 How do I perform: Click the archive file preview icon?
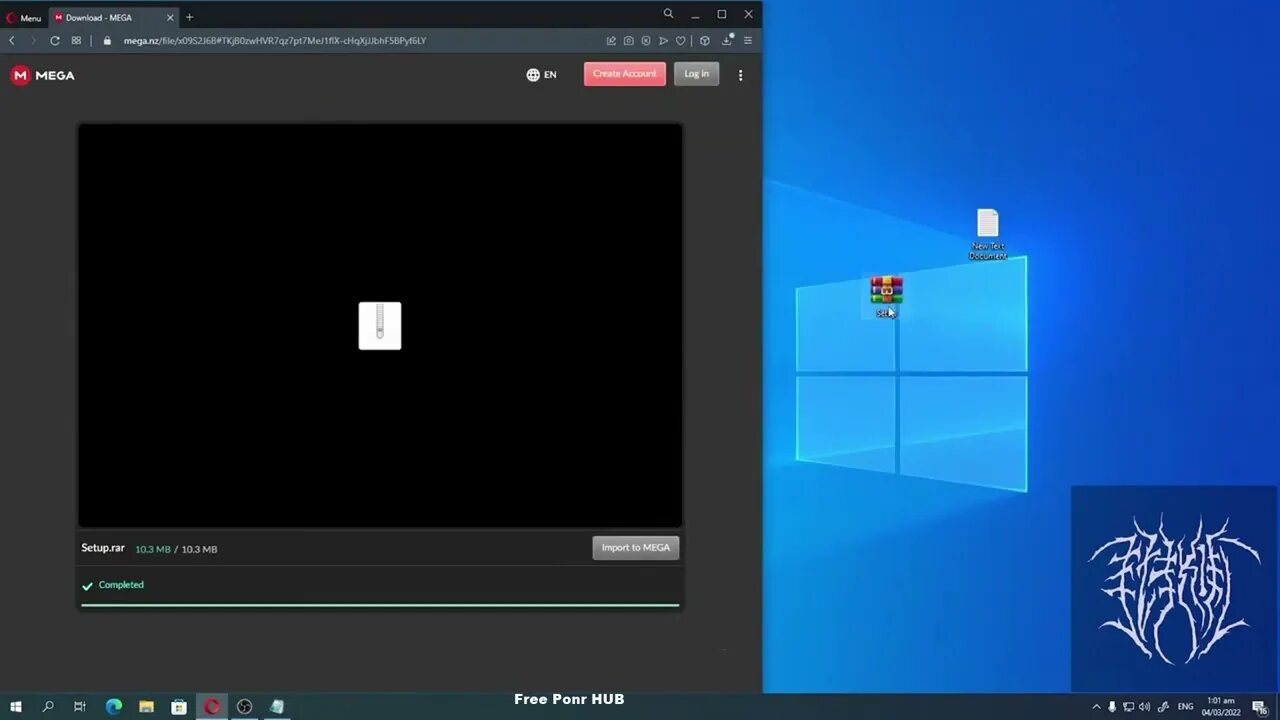pos(380,326)
